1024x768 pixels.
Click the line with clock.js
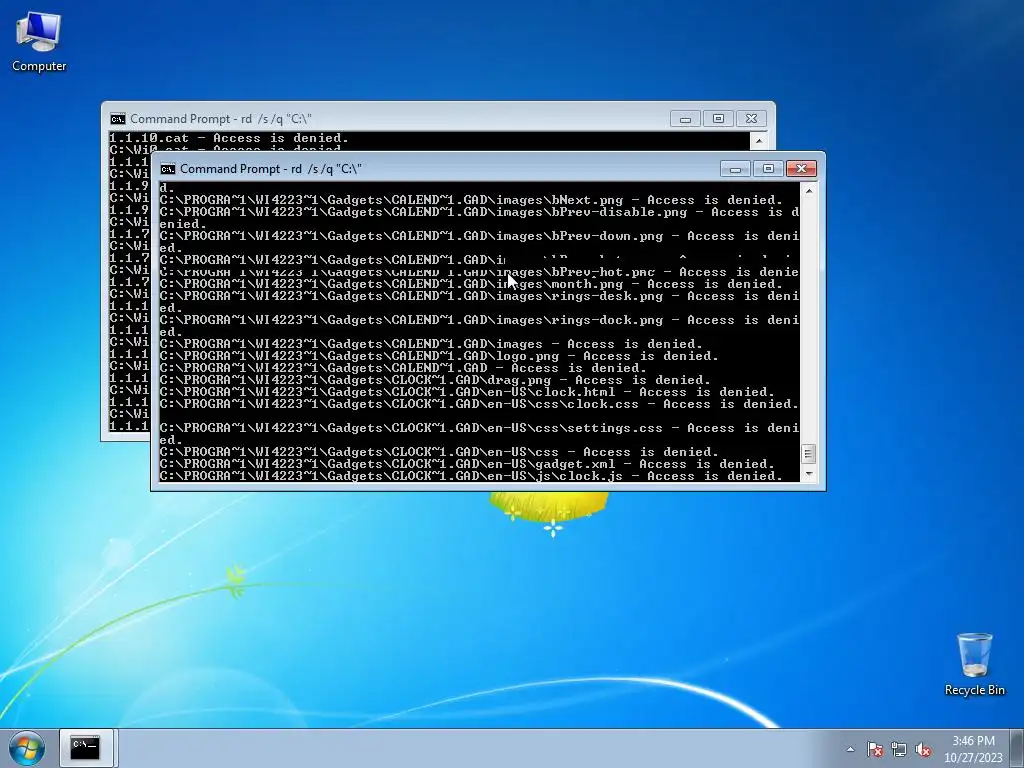pyautogui.click(x=471, y=475)
